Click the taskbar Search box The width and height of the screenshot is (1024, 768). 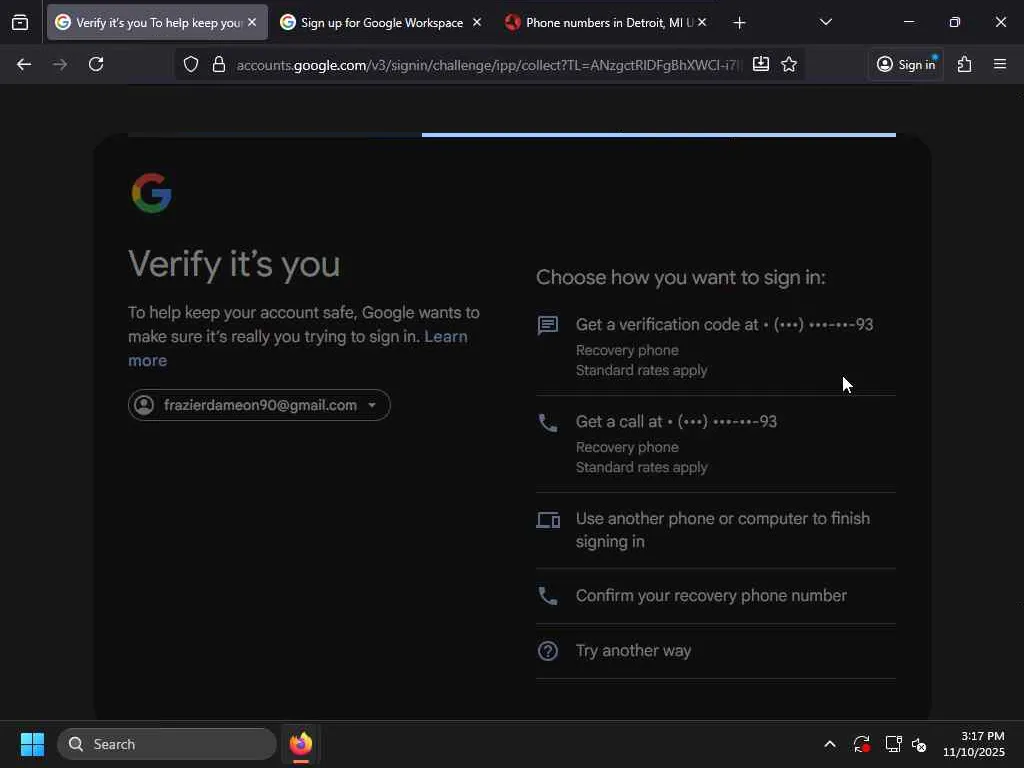tap(167, 744)
